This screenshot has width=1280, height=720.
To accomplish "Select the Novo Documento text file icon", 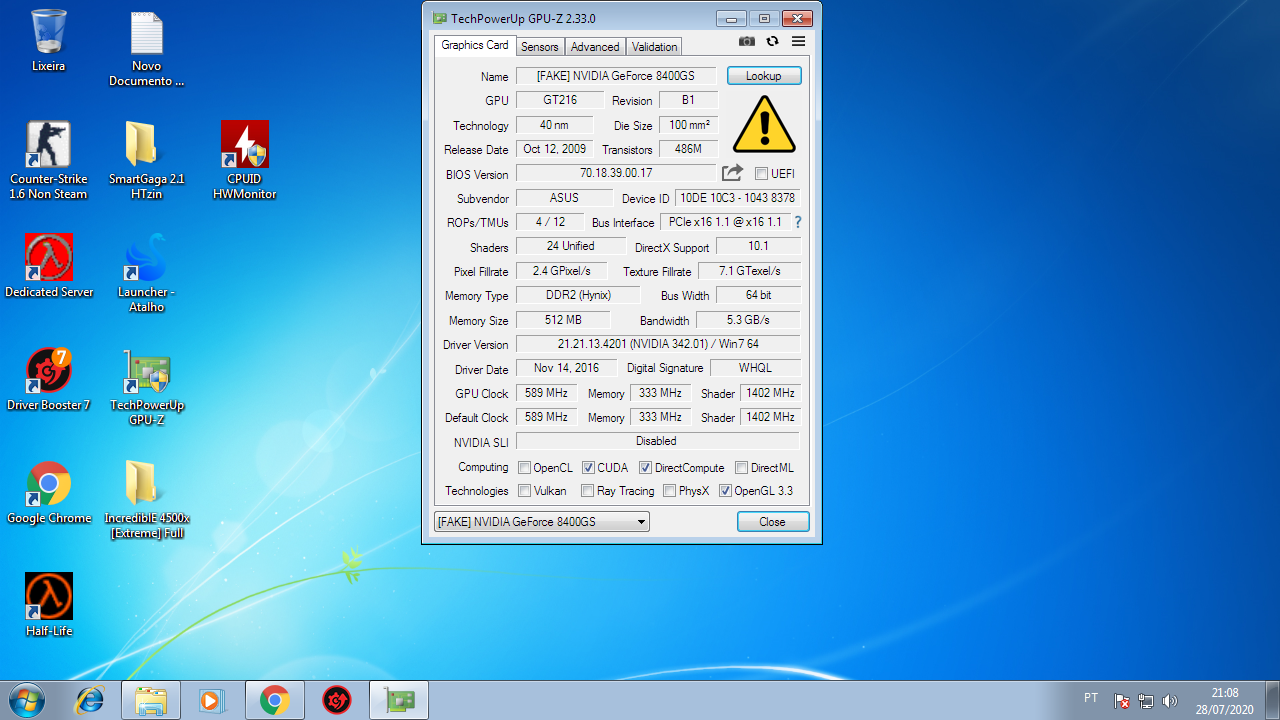I will 146,49.
